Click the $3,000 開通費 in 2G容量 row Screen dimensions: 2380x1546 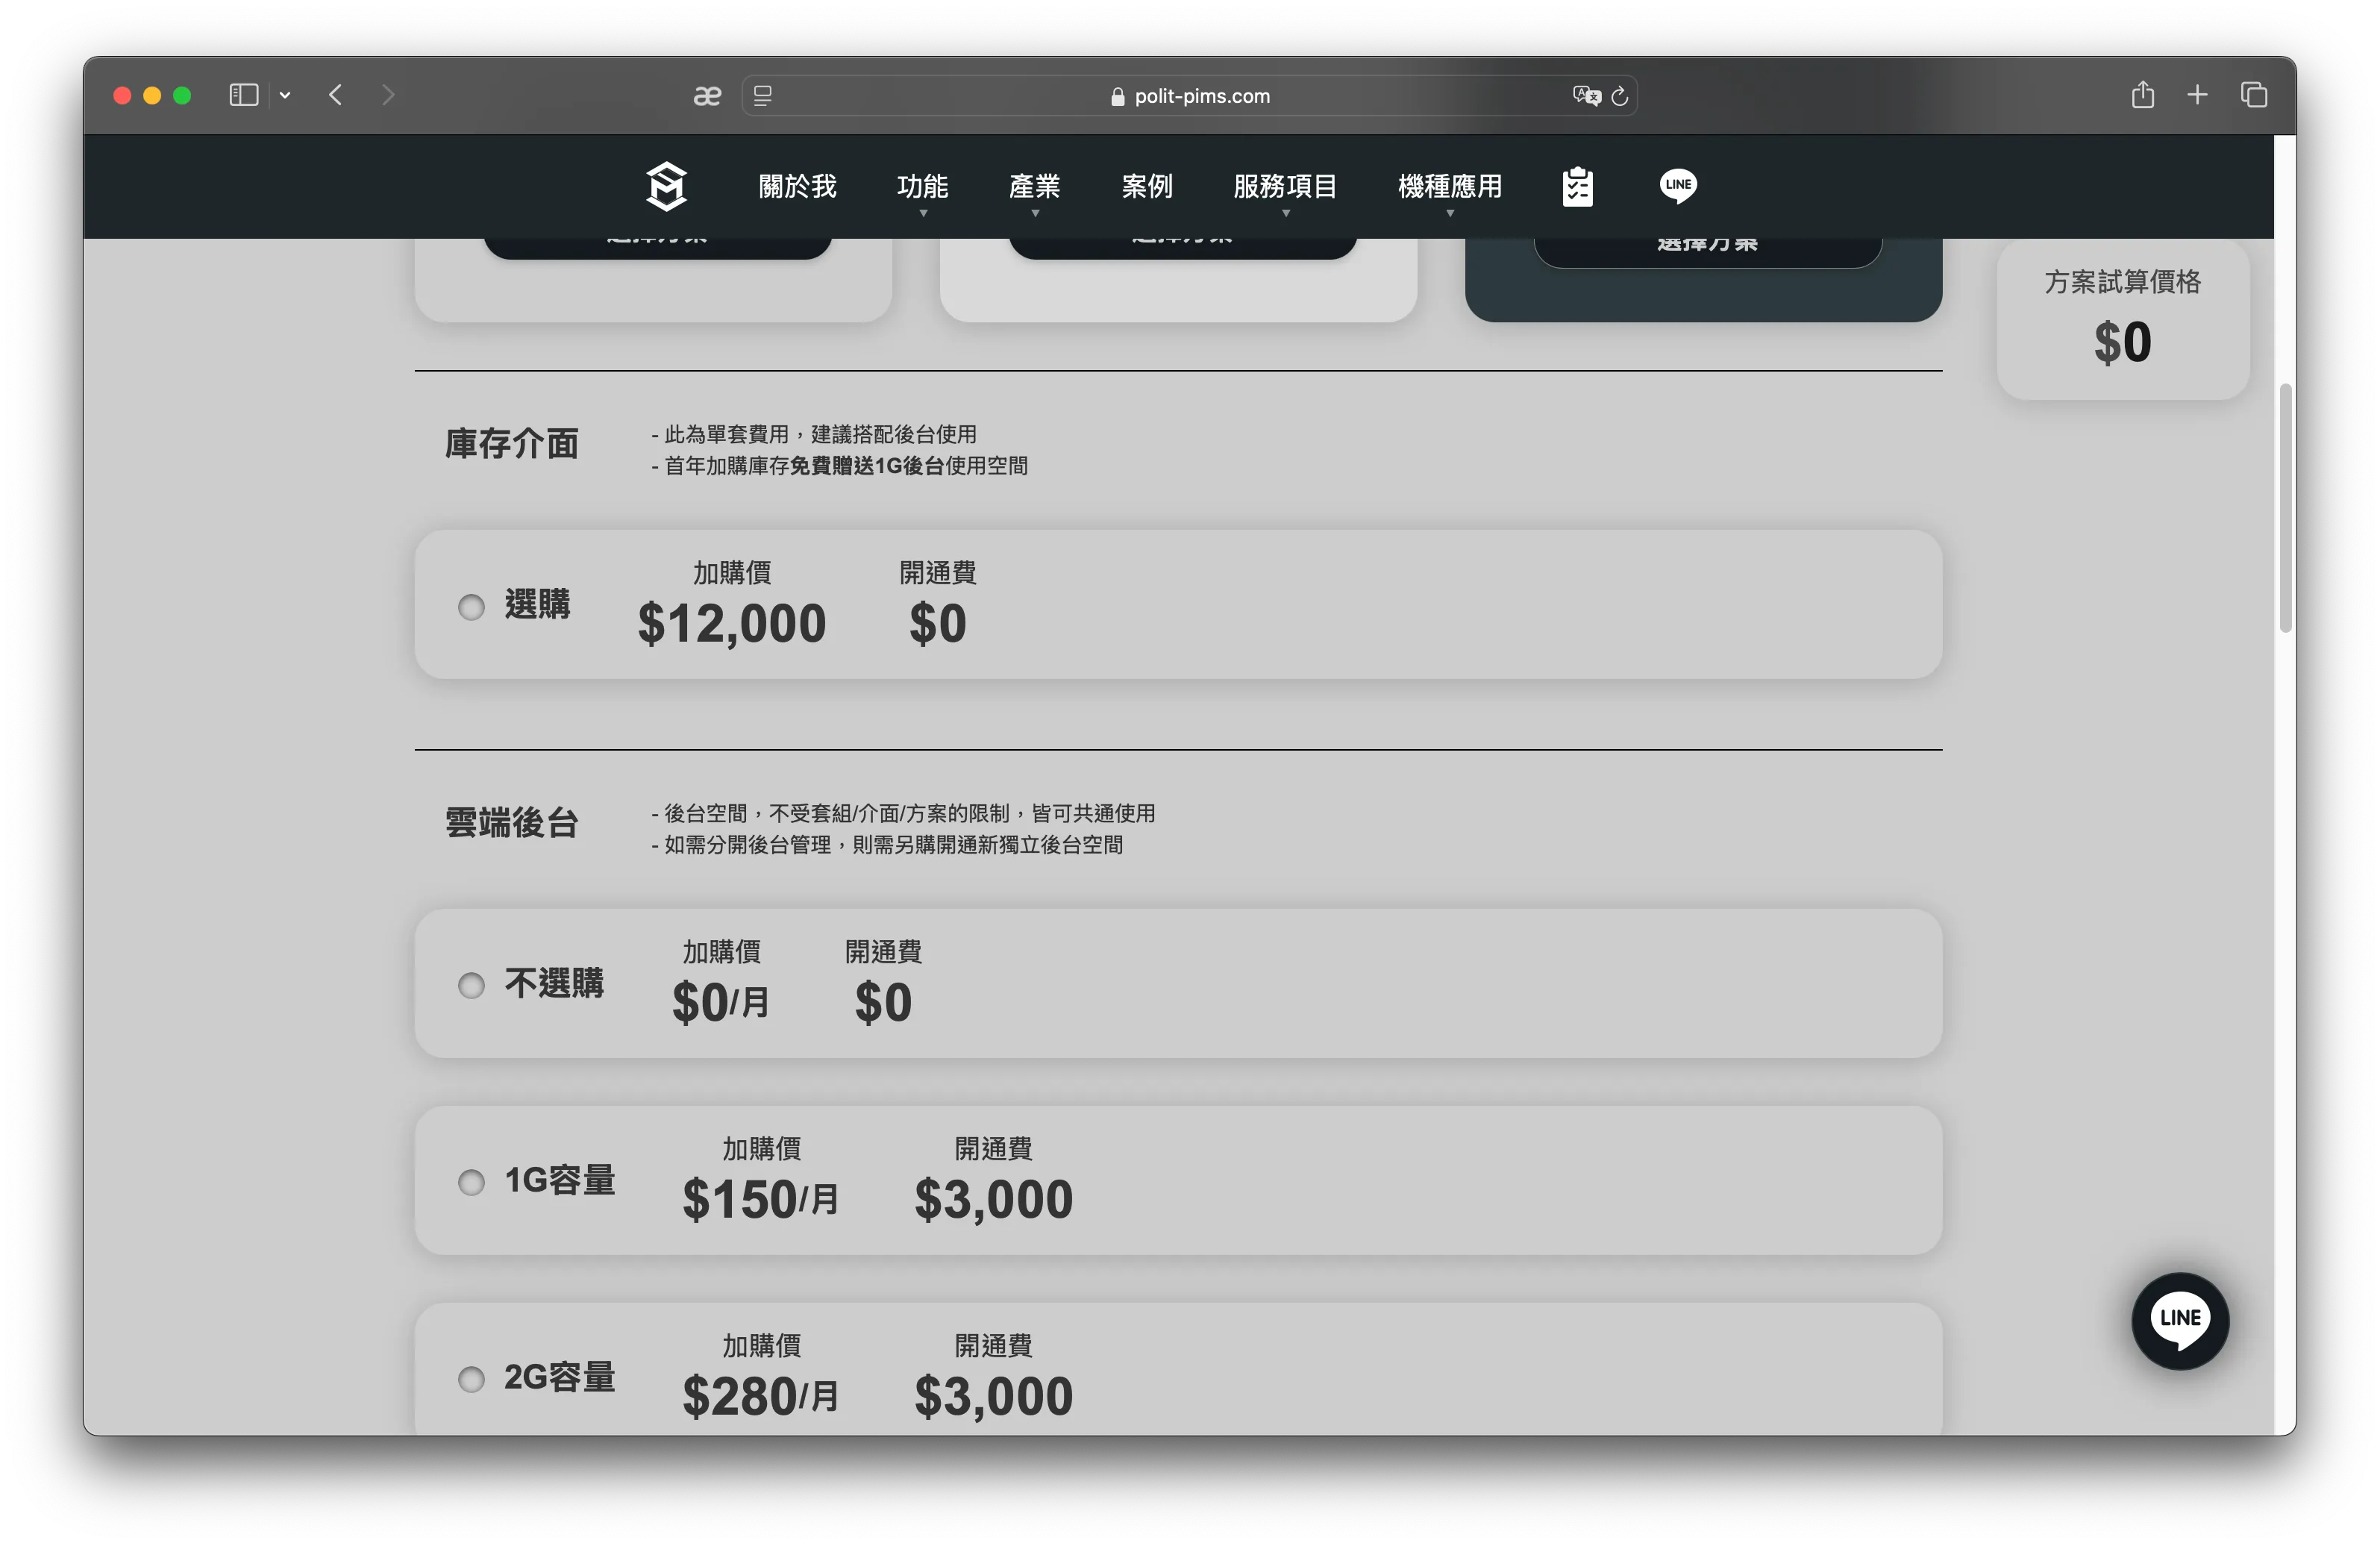click(993, 1396)
